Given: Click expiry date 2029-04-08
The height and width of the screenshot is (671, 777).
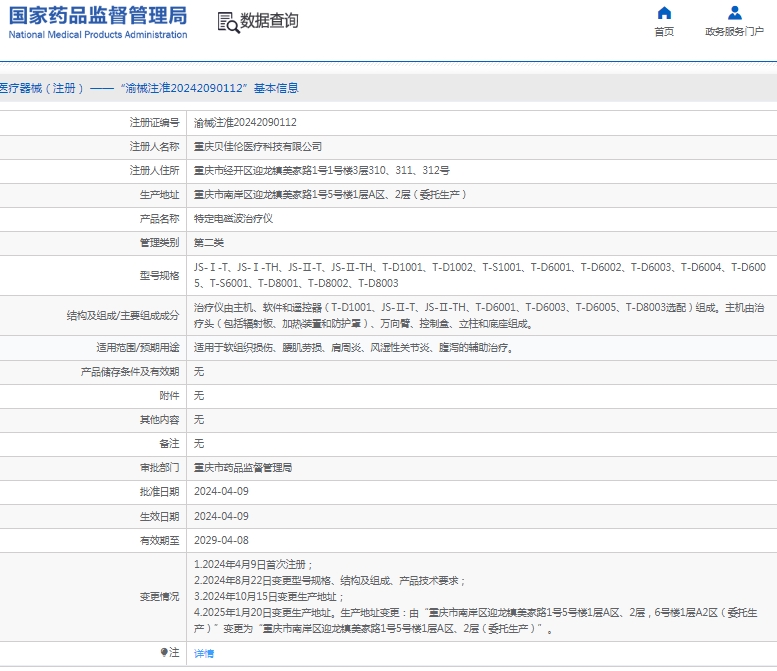Looking at the screenshot, I should click(221, 540).
